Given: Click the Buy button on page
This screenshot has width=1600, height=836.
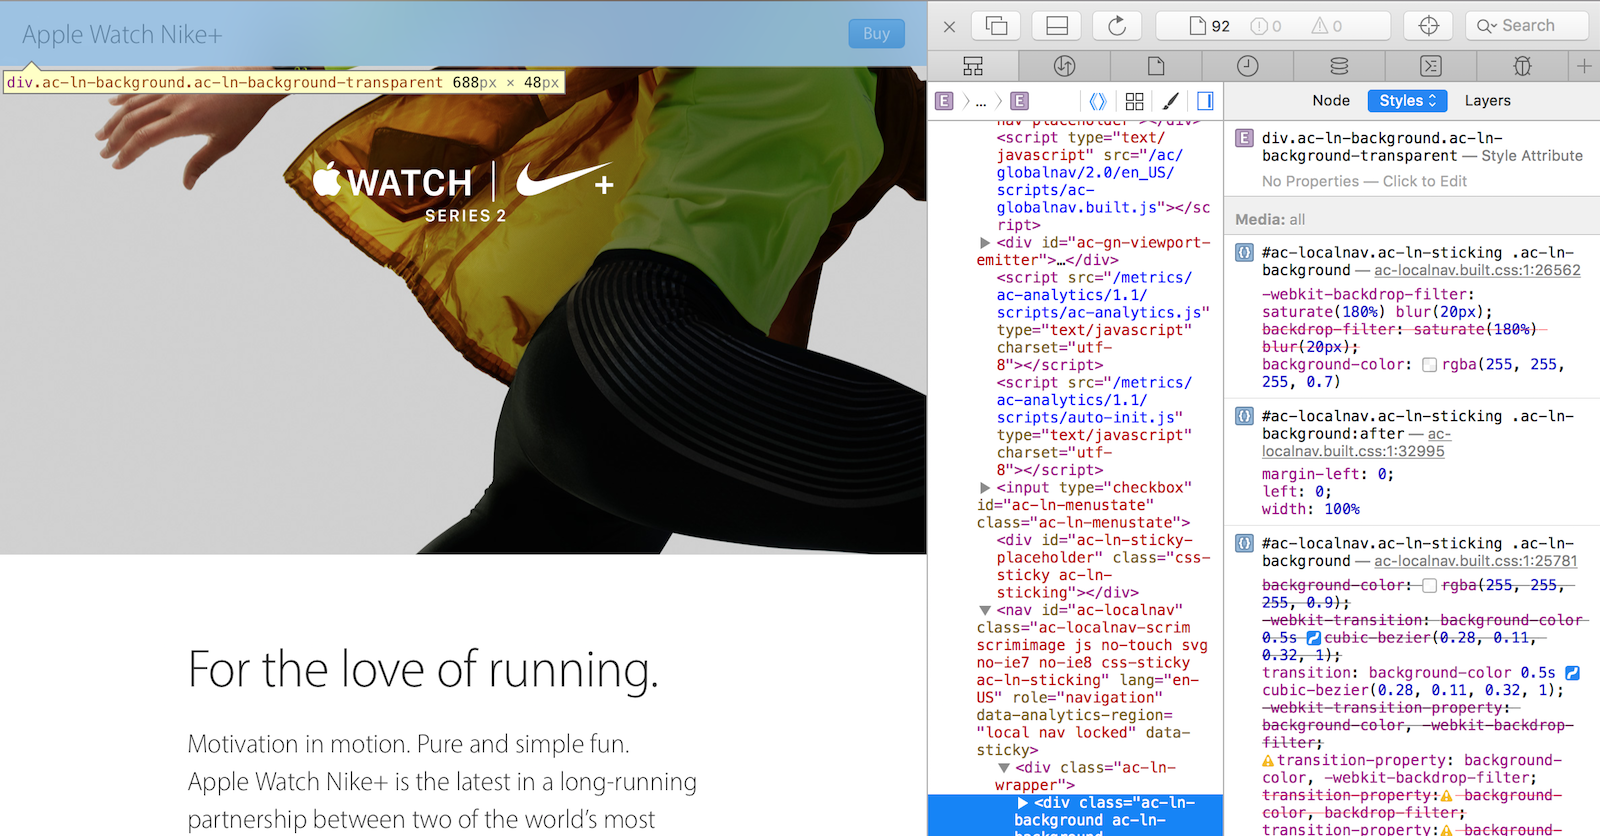Looking at the screenshot, I should coord(876,34).
